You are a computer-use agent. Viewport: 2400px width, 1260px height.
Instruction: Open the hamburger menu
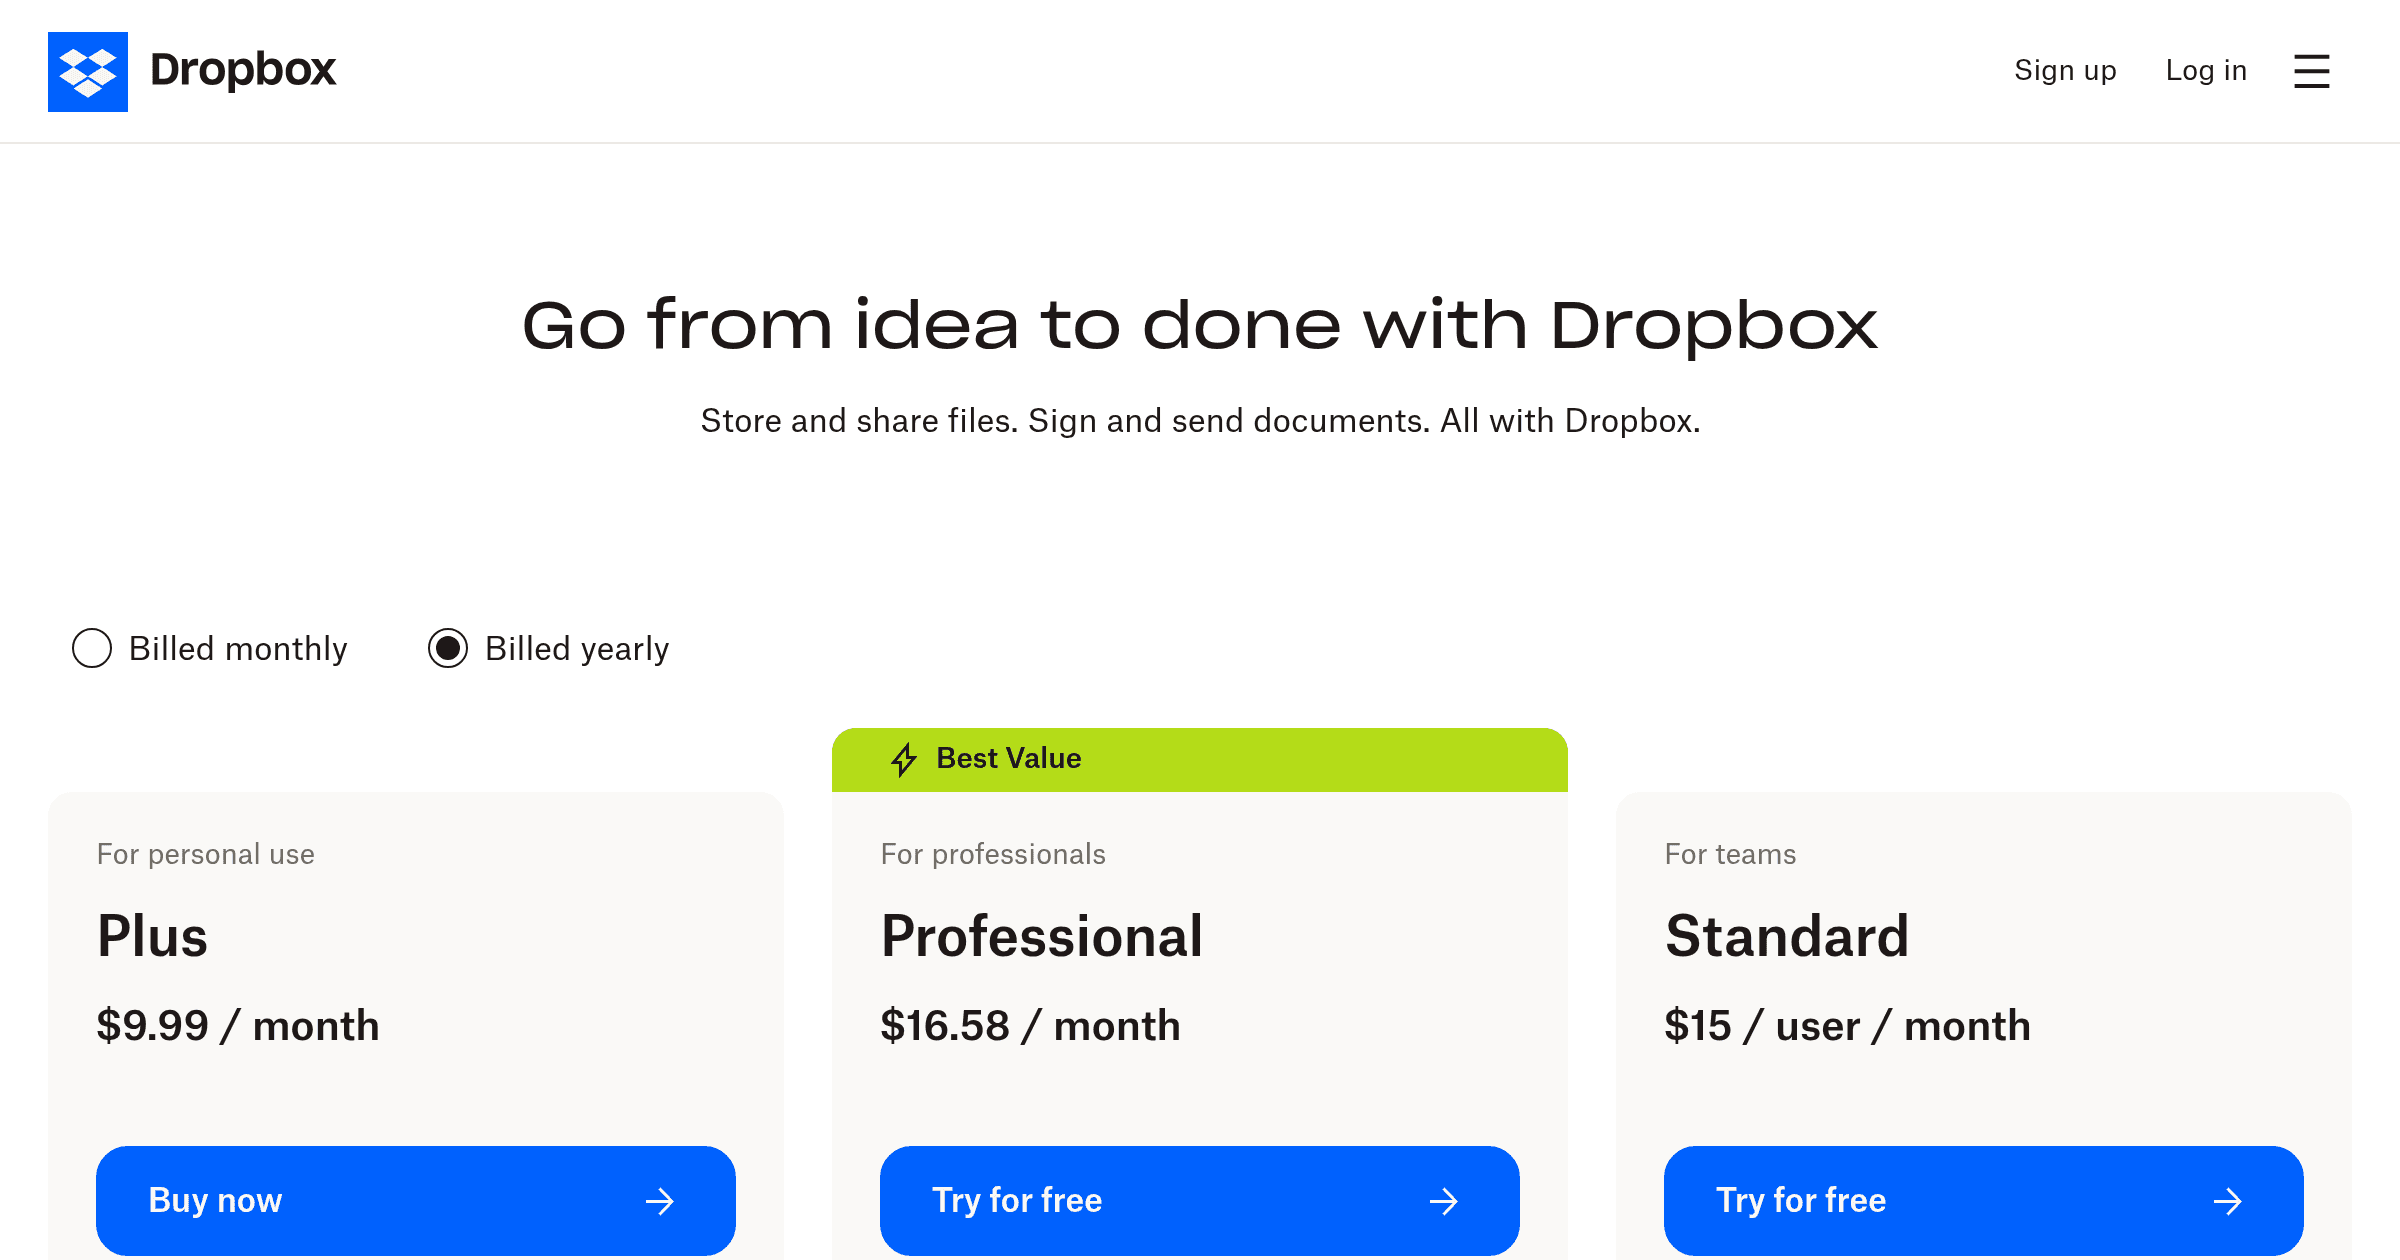2311,71
